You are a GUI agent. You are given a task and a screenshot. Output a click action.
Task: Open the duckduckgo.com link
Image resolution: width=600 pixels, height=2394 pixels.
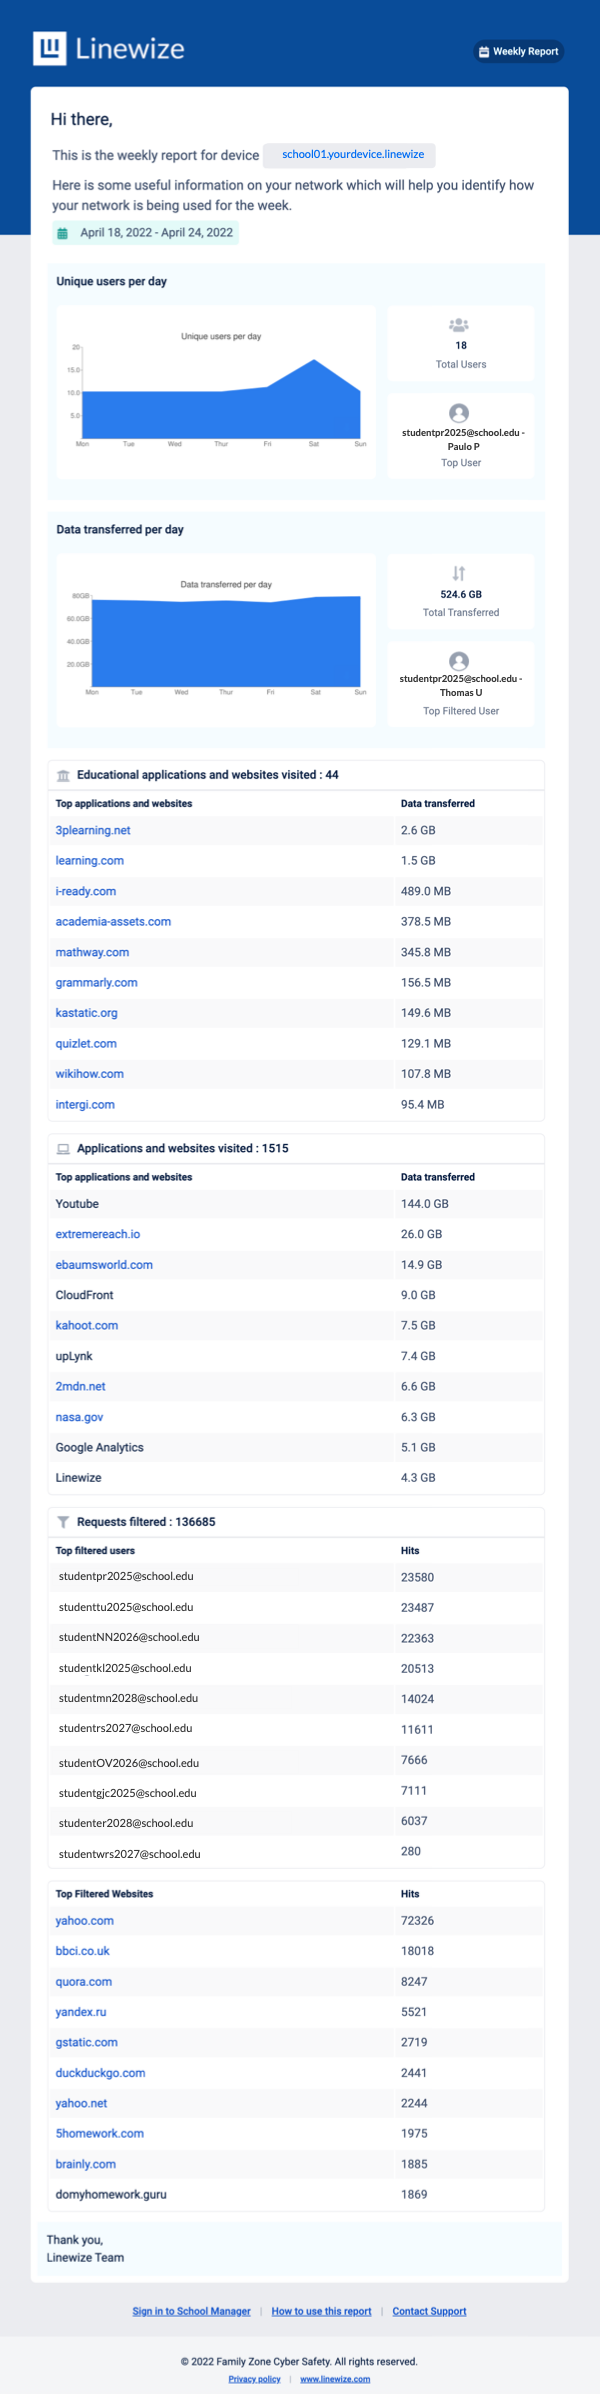(101, 2074)
